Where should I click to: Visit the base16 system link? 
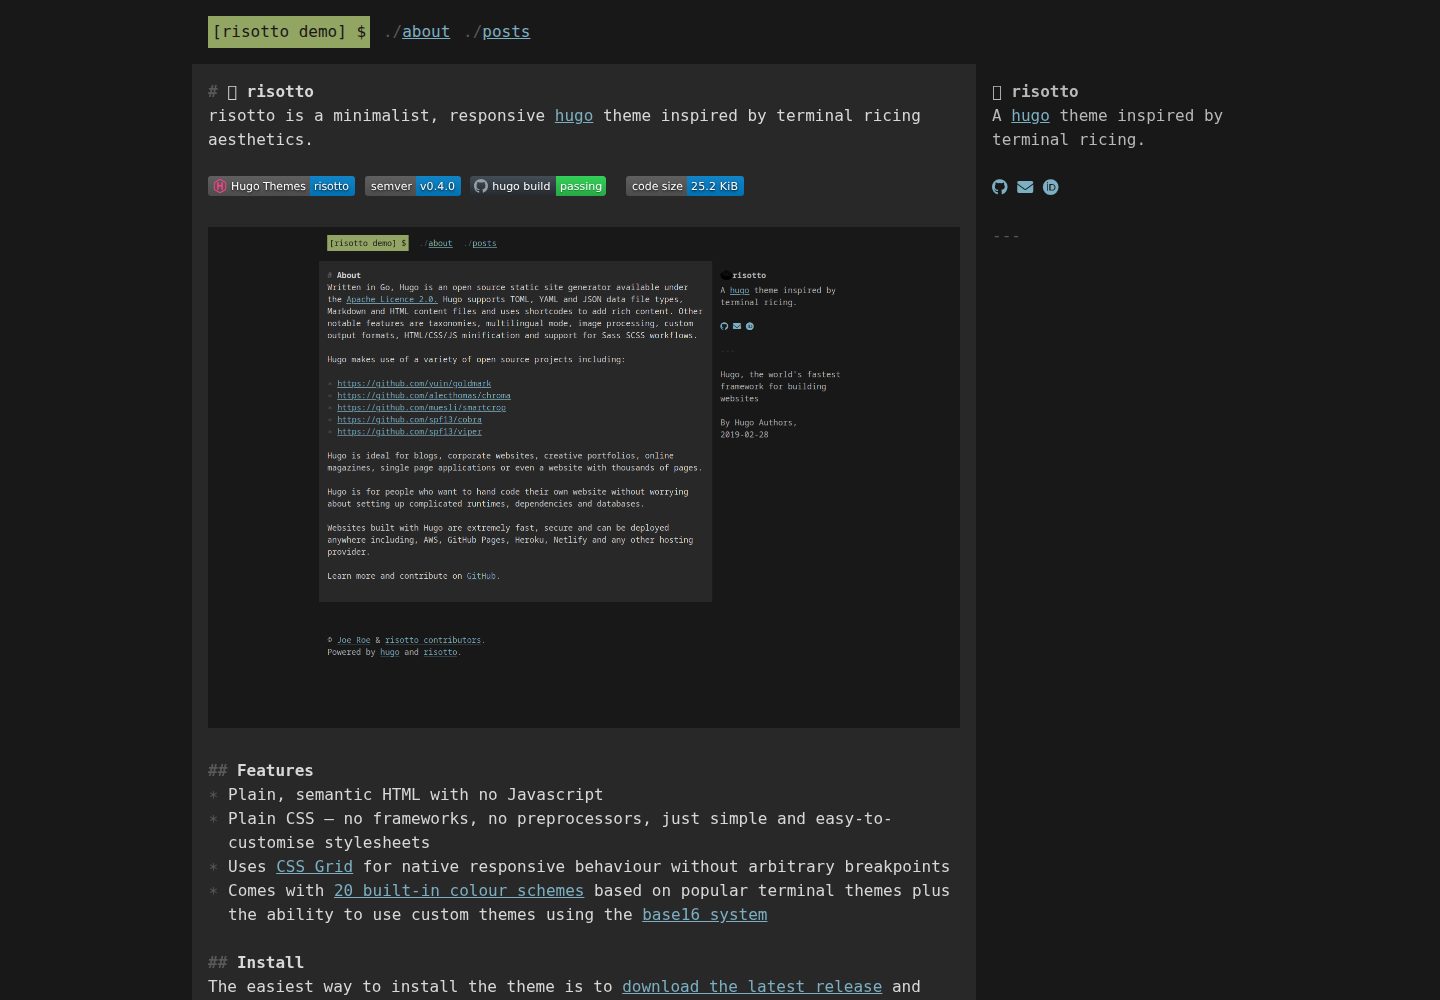point(705,914)
